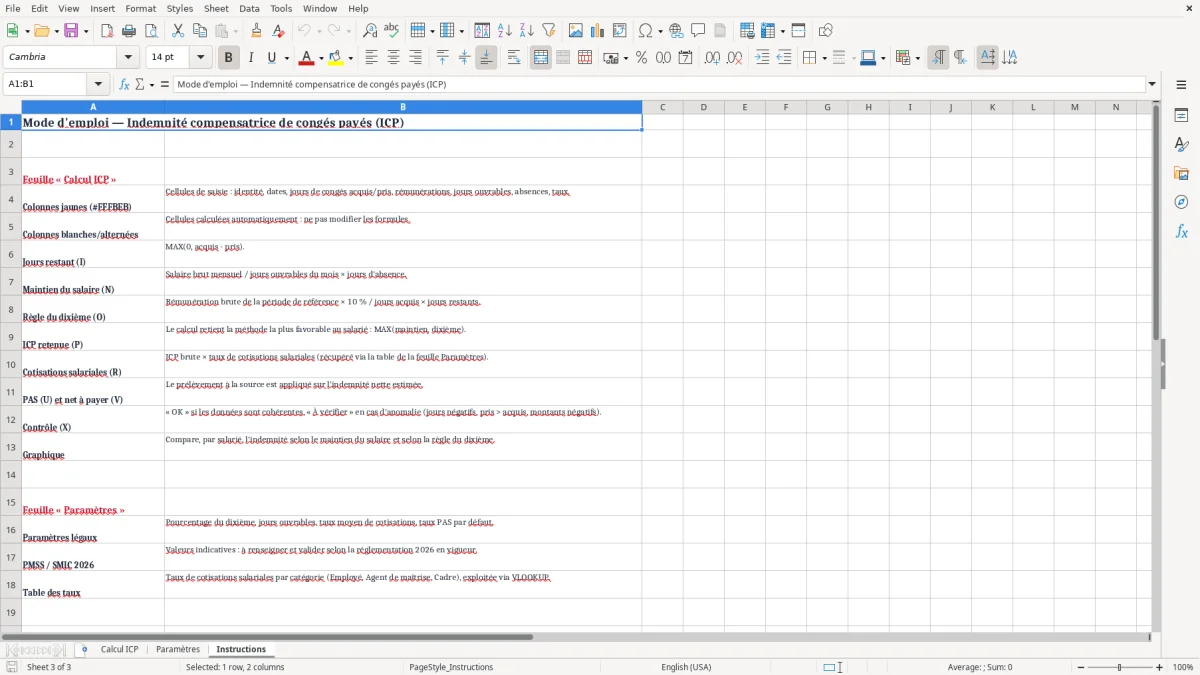The image size is (1200, 675).
Task: Click Insert Image icon
Action: pyautogui.click(x=575, y=31)
